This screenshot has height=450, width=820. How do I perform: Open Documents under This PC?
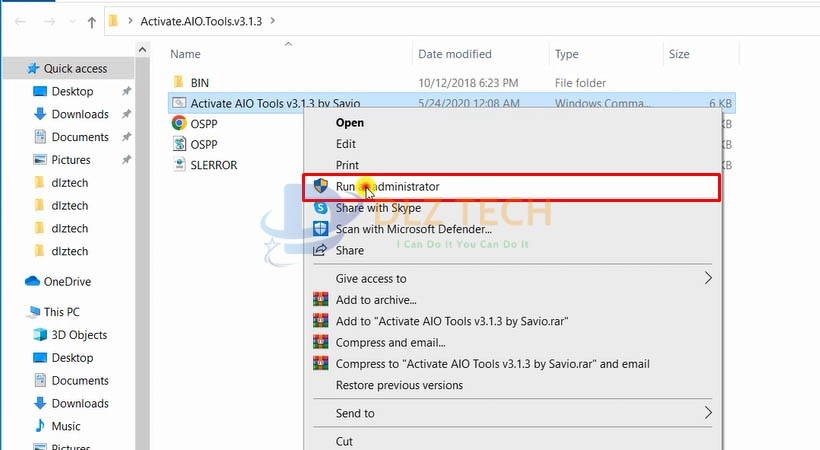pyautogui.click(x=80, y=380)
